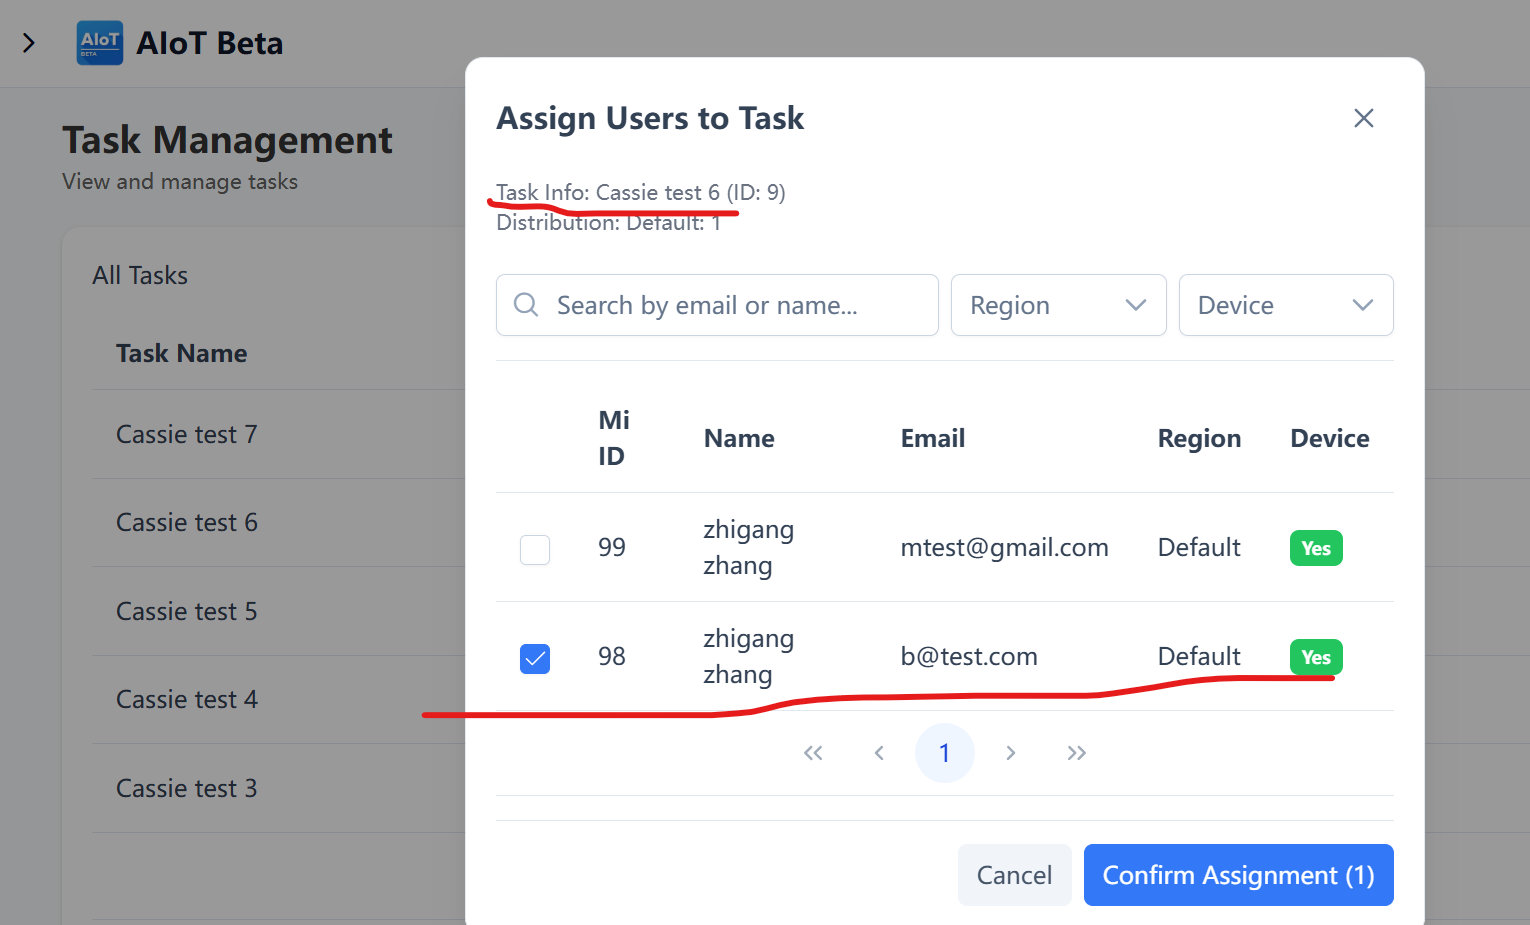
Task: Jump to the last page of users
Action: pyautogui.click(x=1076, y=753)
